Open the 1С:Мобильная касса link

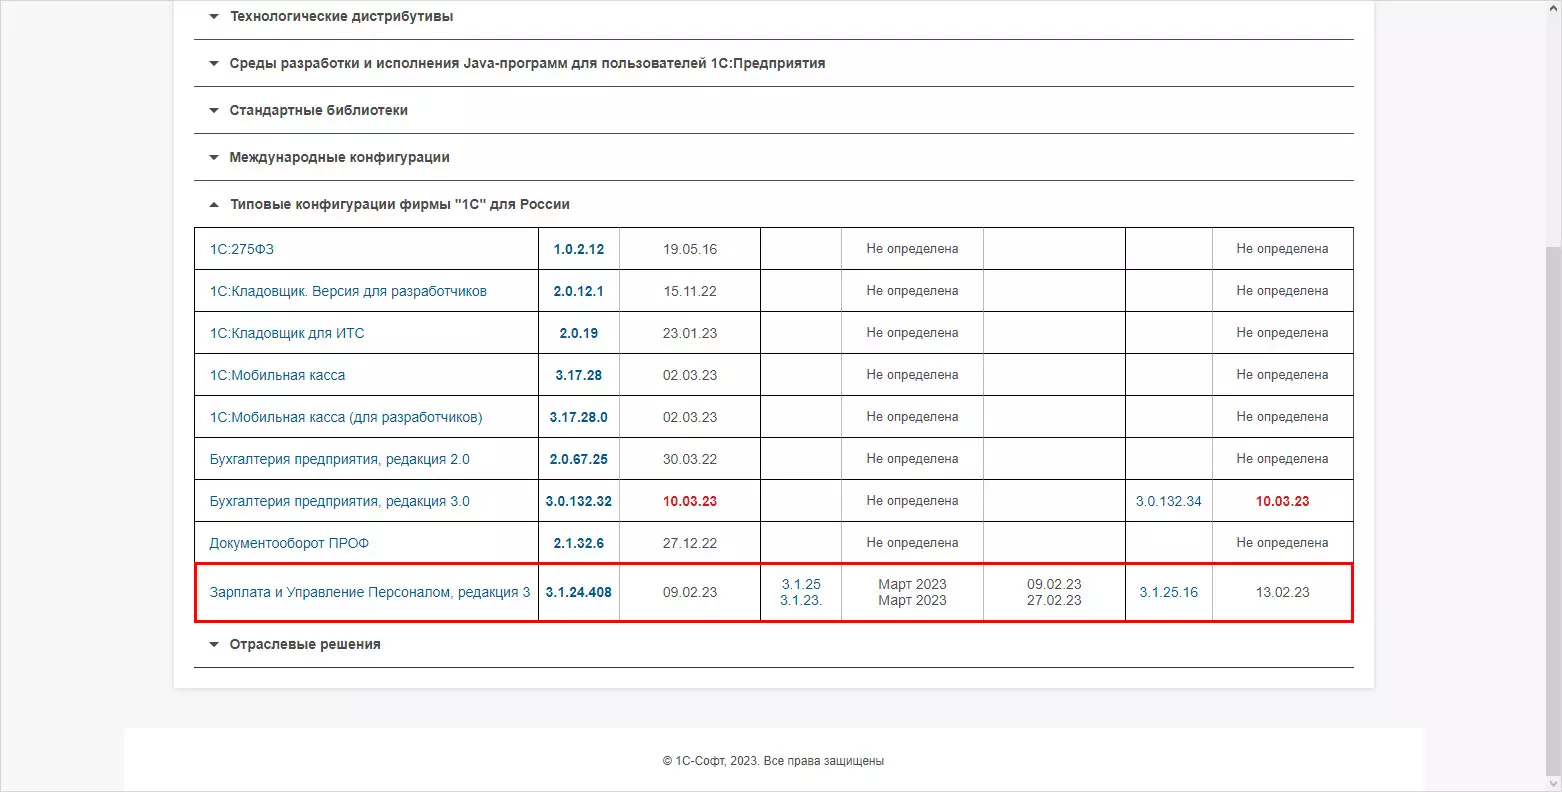point(277,375)
